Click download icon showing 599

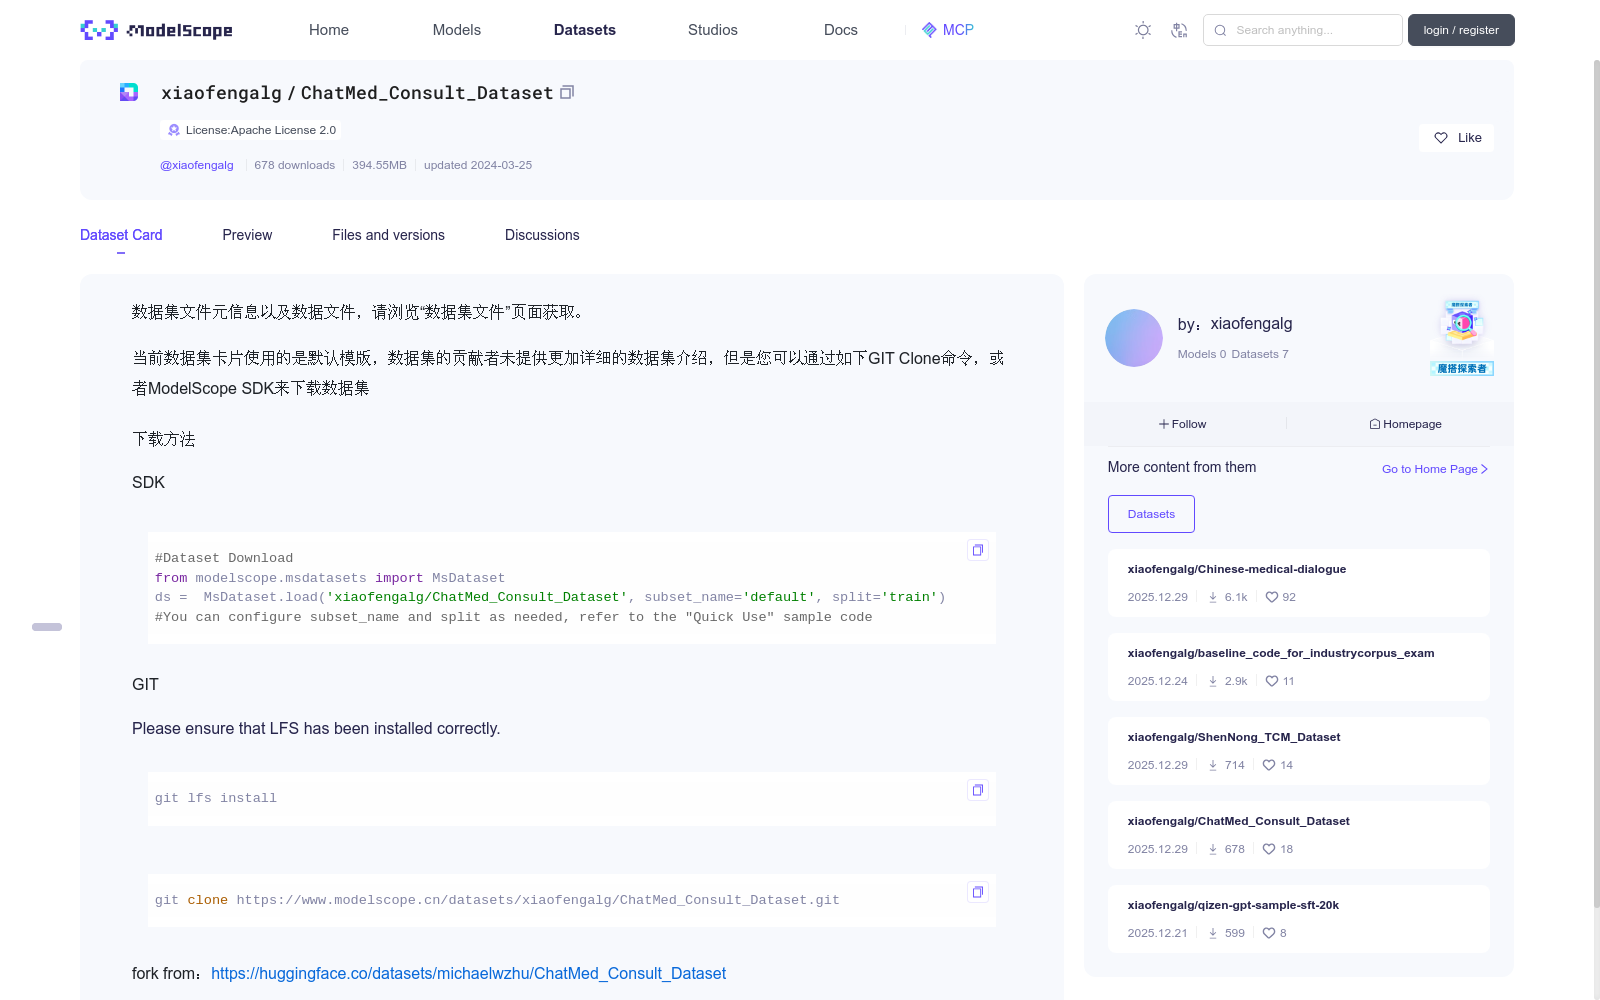click(x=1213, y=933)
